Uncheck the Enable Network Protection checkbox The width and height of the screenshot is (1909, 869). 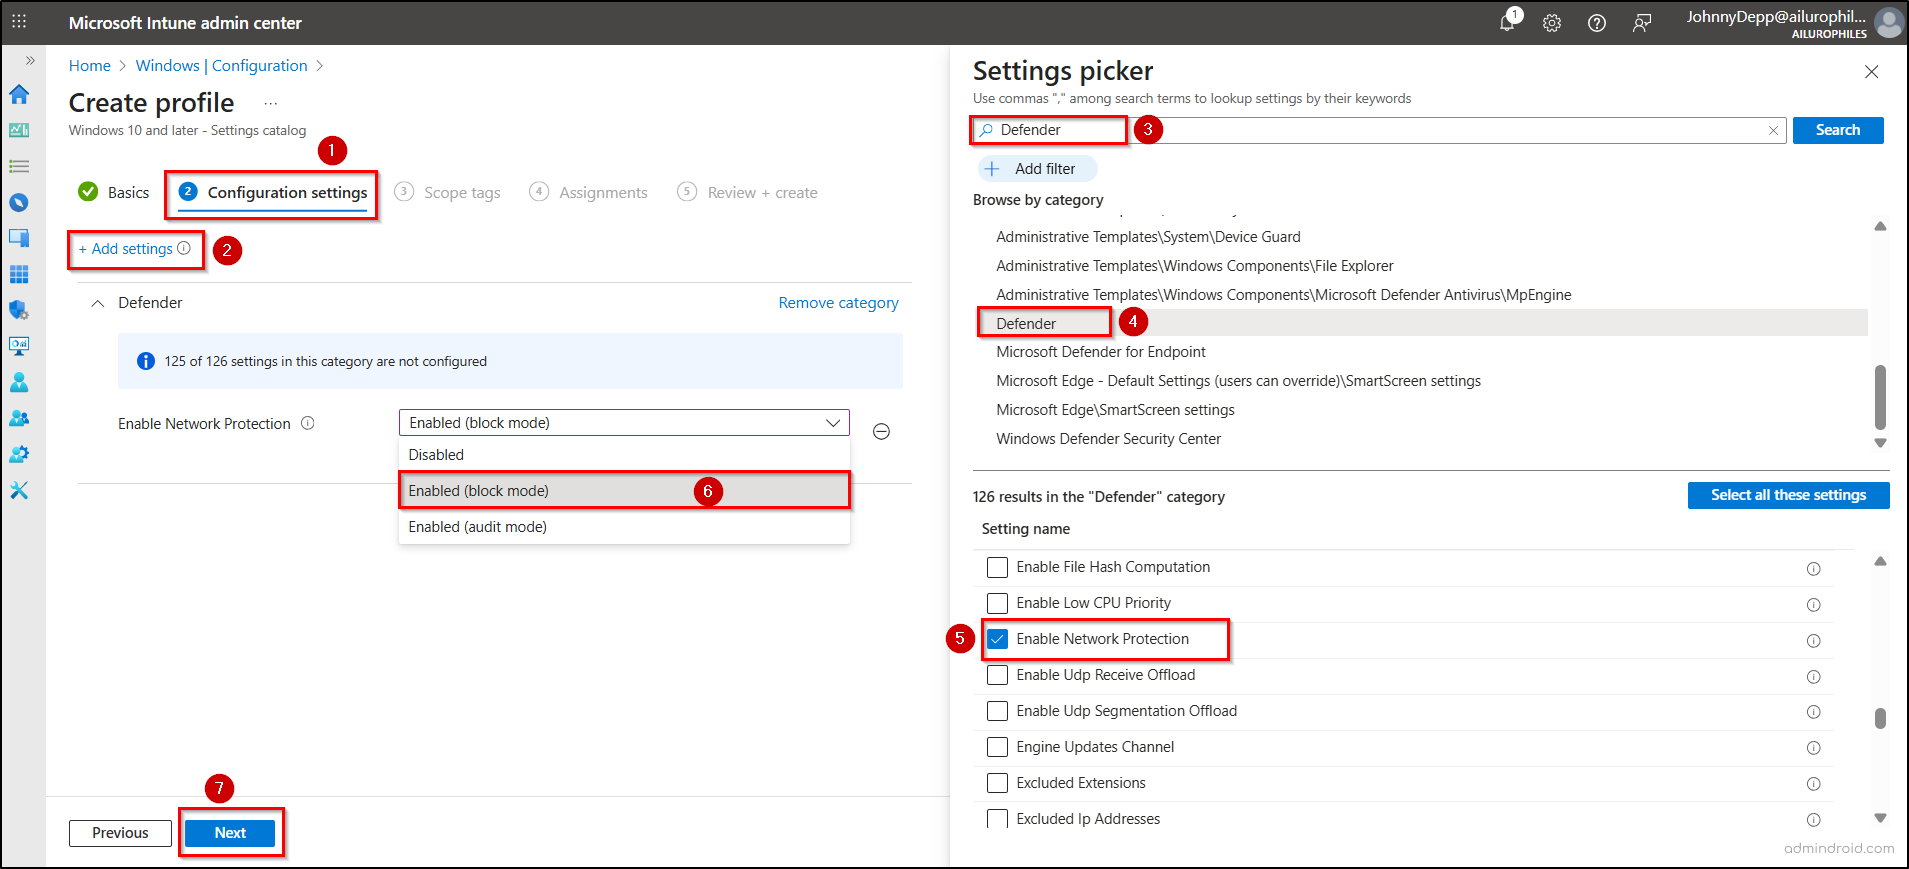click(997, 639)
